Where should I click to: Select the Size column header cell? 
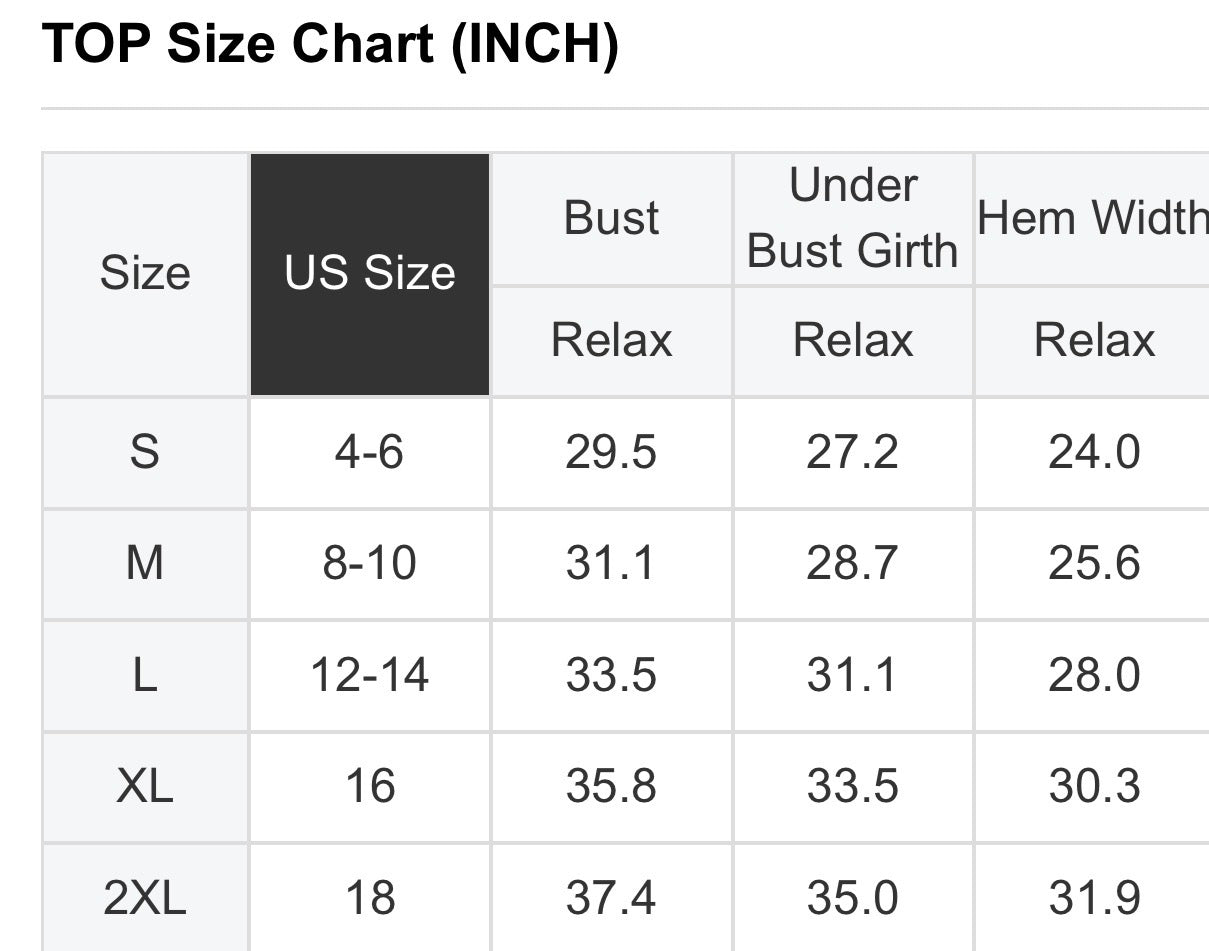pyautogui.click(x=145, y=274)
